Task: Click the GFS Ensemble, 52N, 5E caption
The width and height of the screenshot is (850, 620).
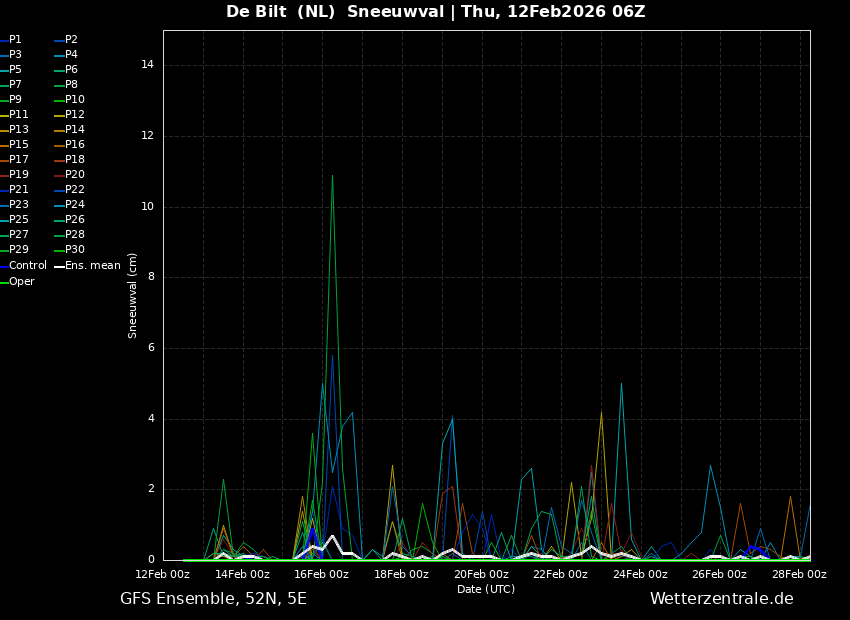Action: pyautogui.click(x=213, y=599)
